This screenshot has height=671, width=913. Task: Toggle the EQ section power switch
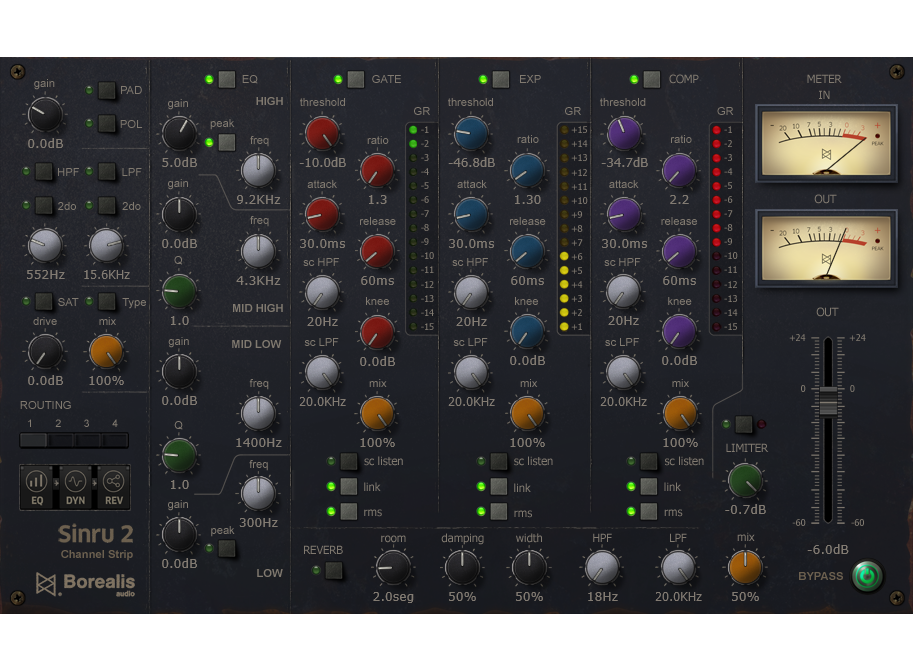pyautogui.click(x=227, y=79)
